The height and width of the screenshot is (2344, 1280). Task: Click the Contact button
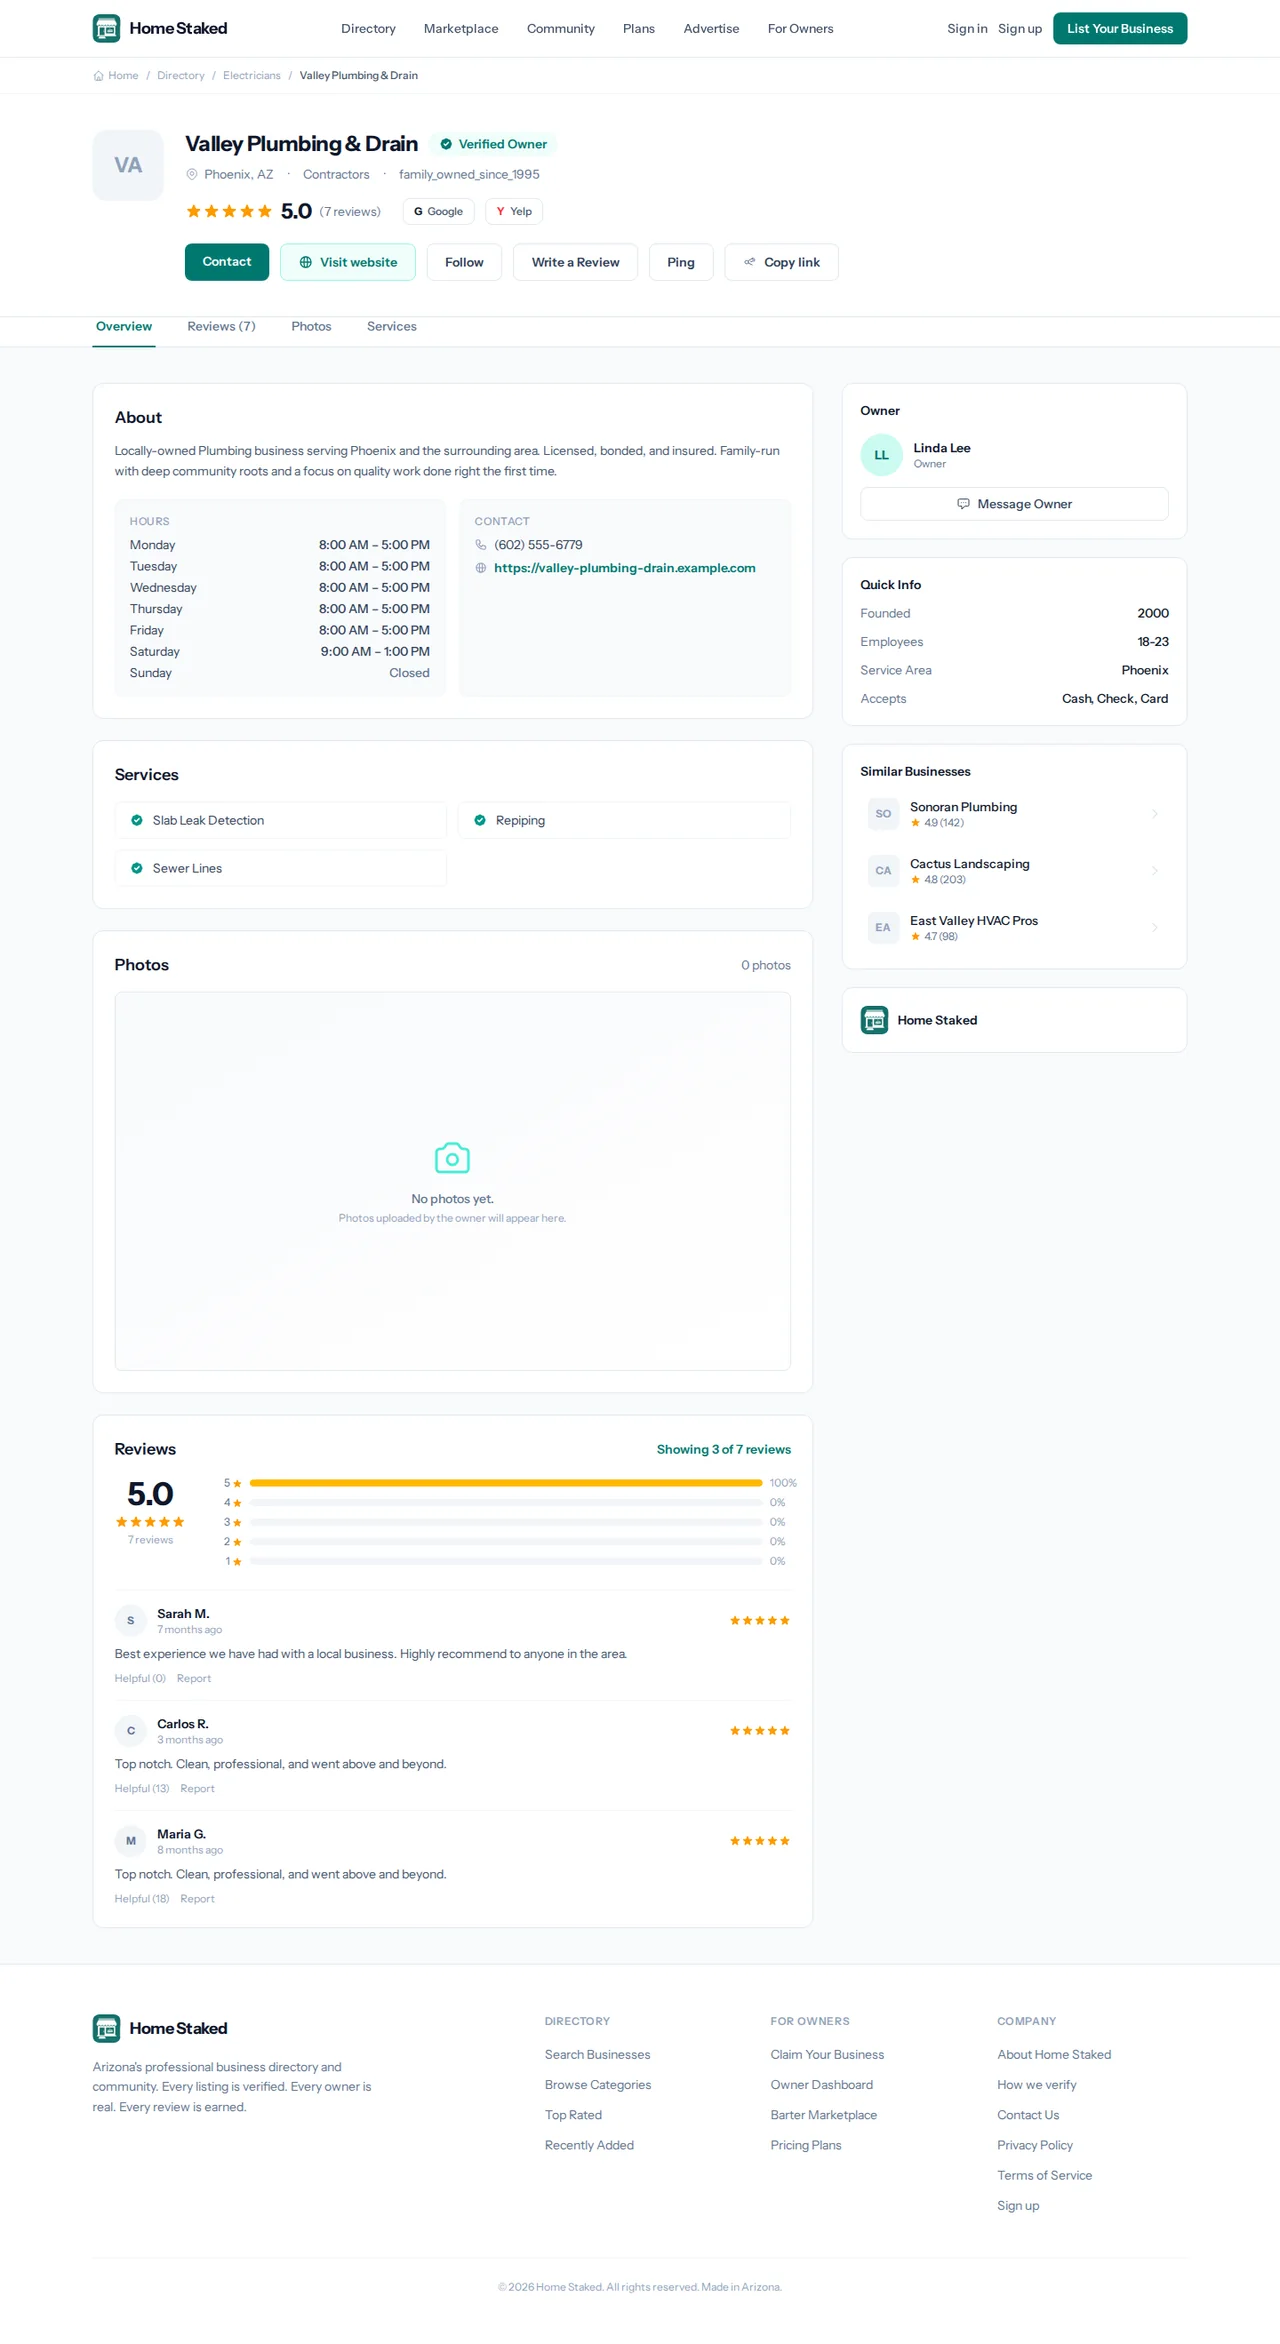click(227, 262)
